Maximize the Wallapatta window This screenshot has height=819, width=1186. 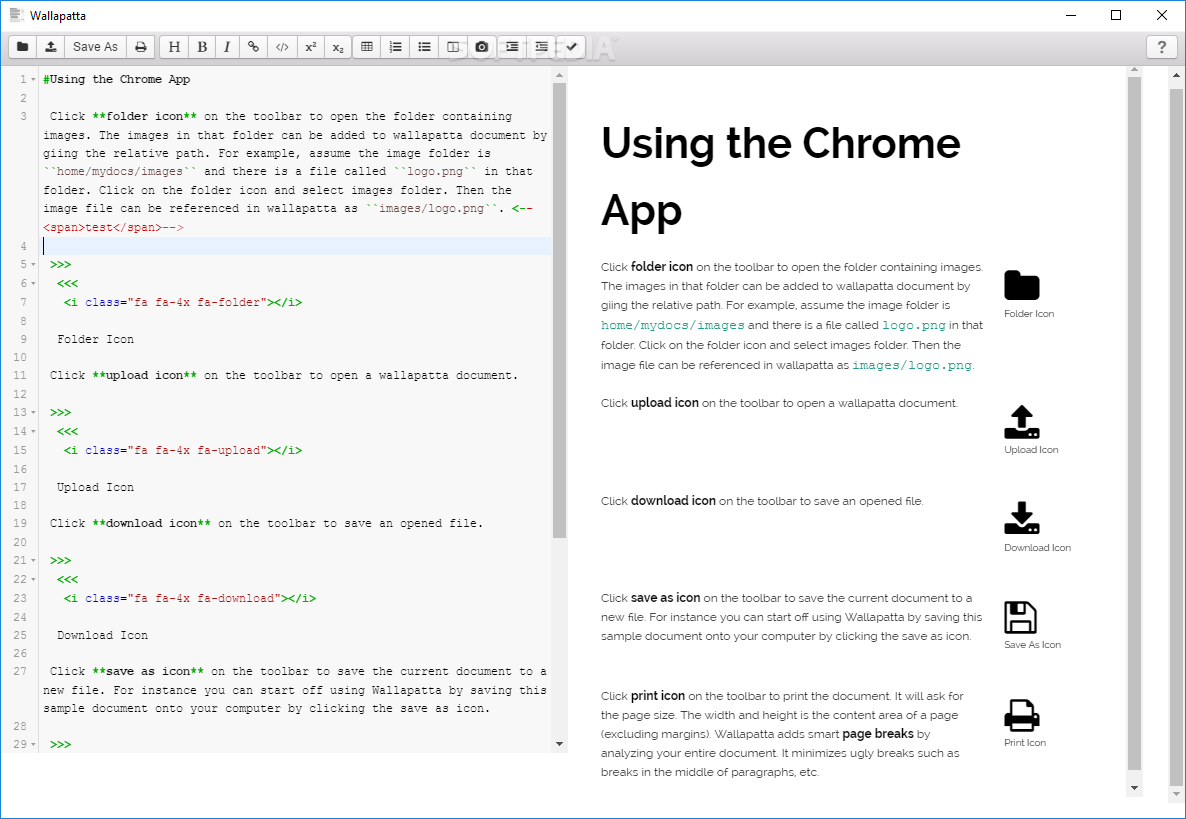(1116, 15)
